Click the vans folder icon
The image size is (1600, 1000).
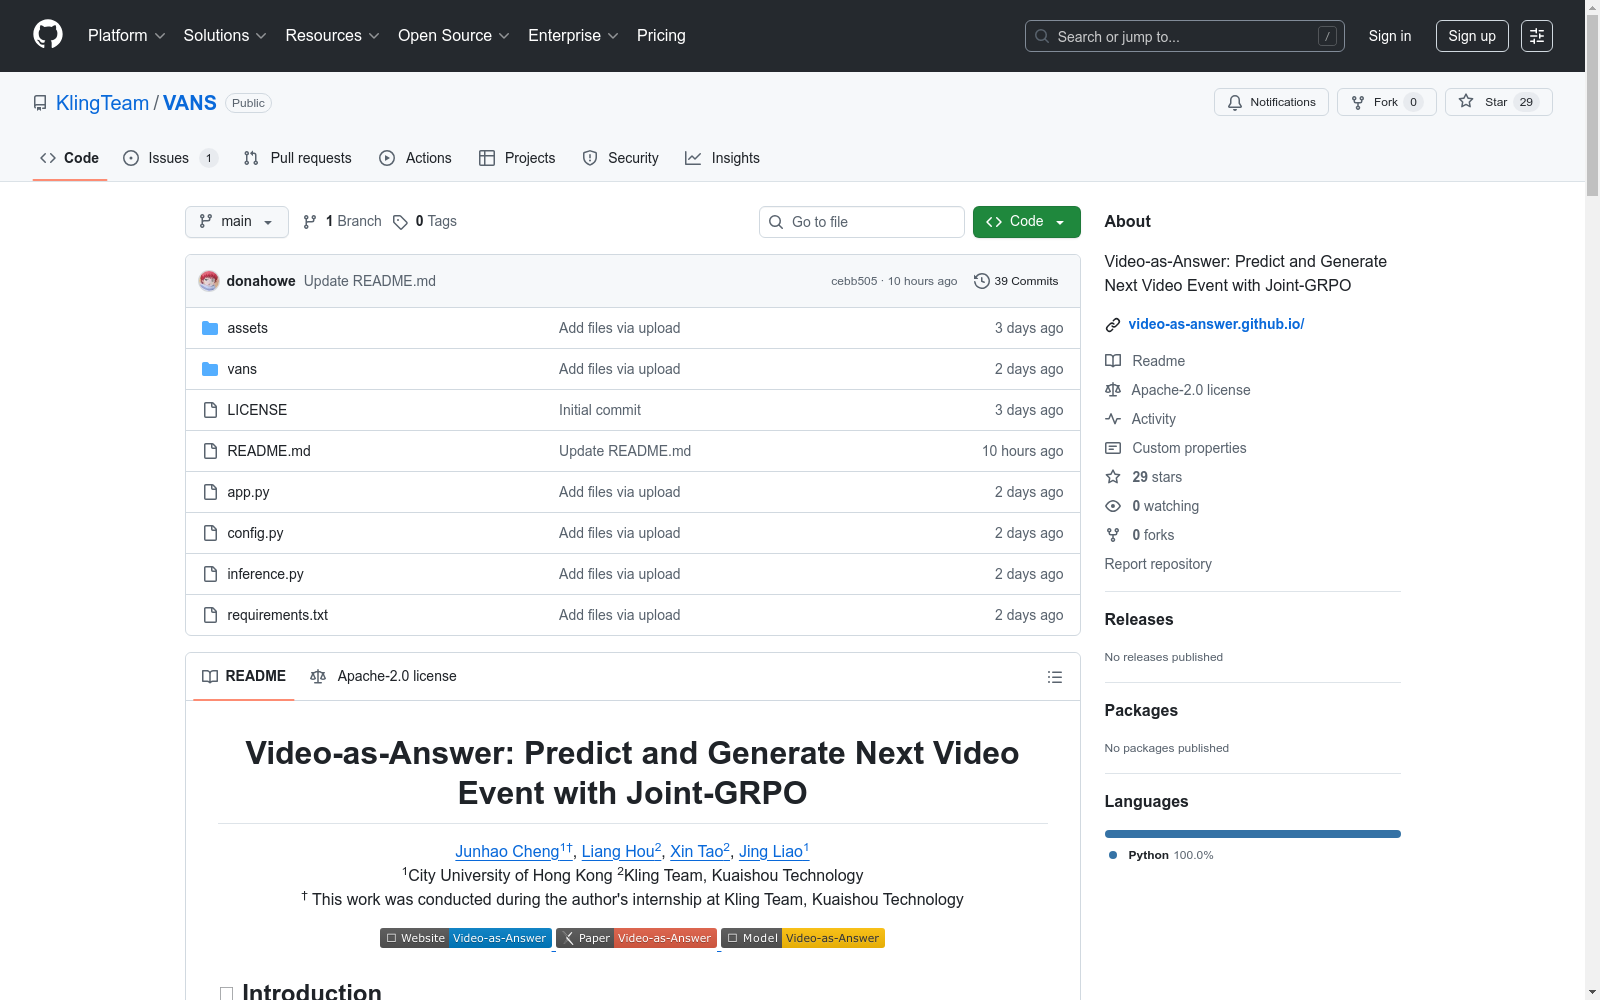tap(210, 369)
